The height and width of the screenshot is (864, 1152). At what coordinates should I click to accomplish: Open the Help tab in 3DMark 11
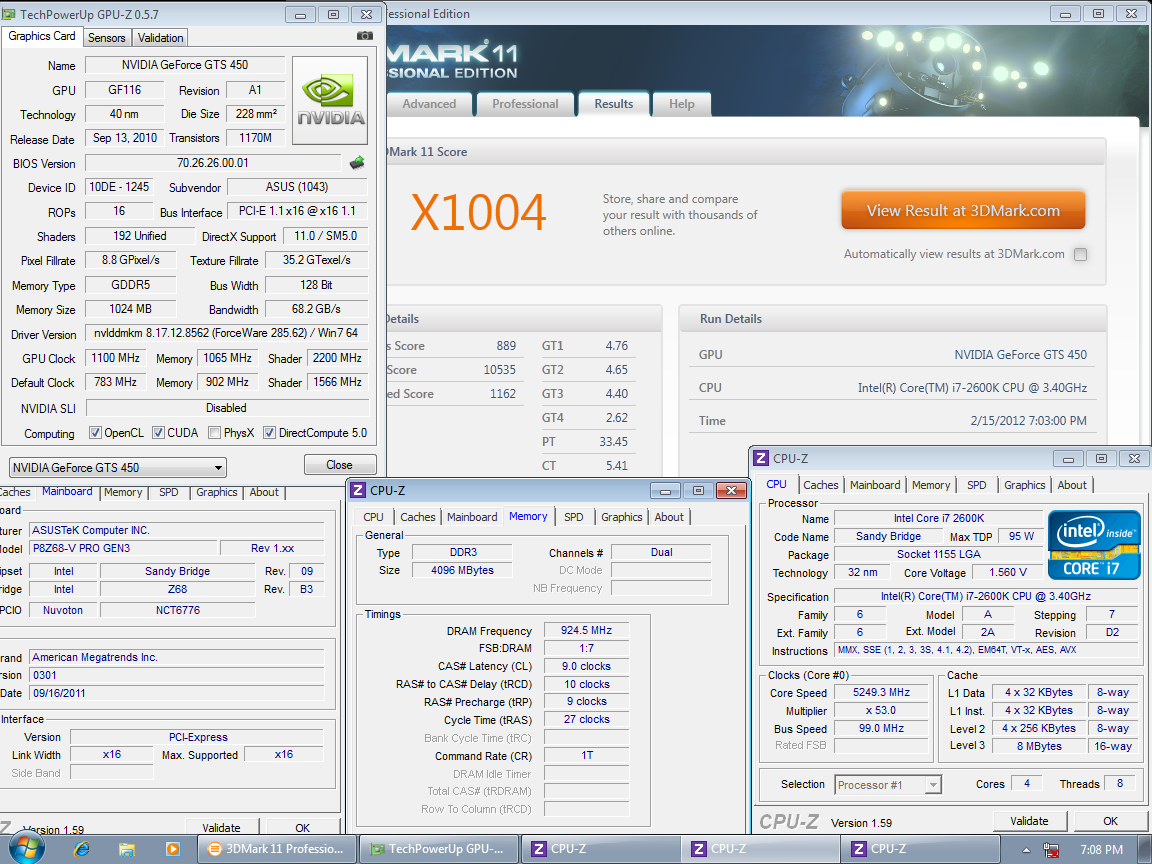click(682, 104)
